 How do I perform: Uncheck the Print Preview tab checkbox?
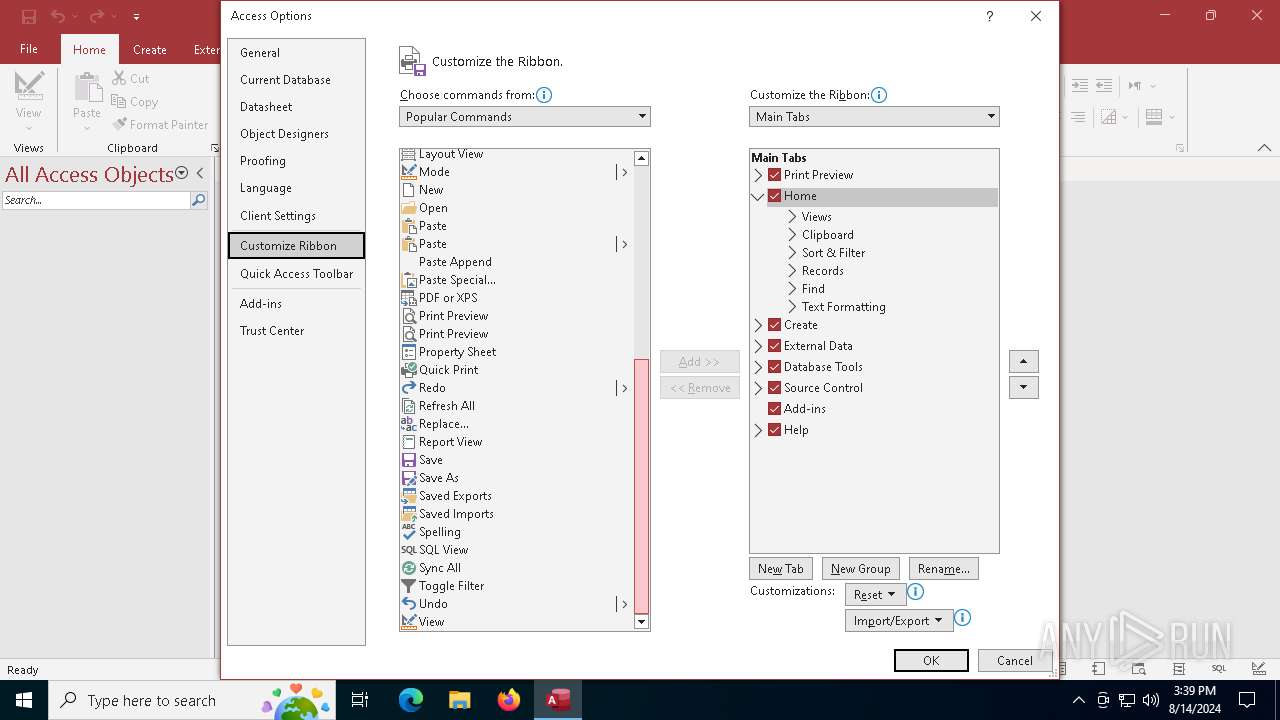click(774, 175)
